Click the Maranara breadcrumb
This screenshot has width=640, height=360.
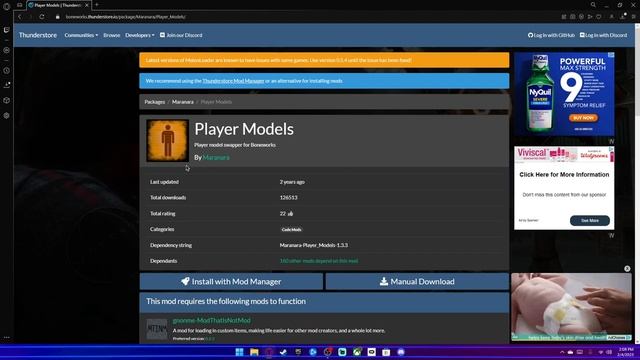[x=182, y=102]
